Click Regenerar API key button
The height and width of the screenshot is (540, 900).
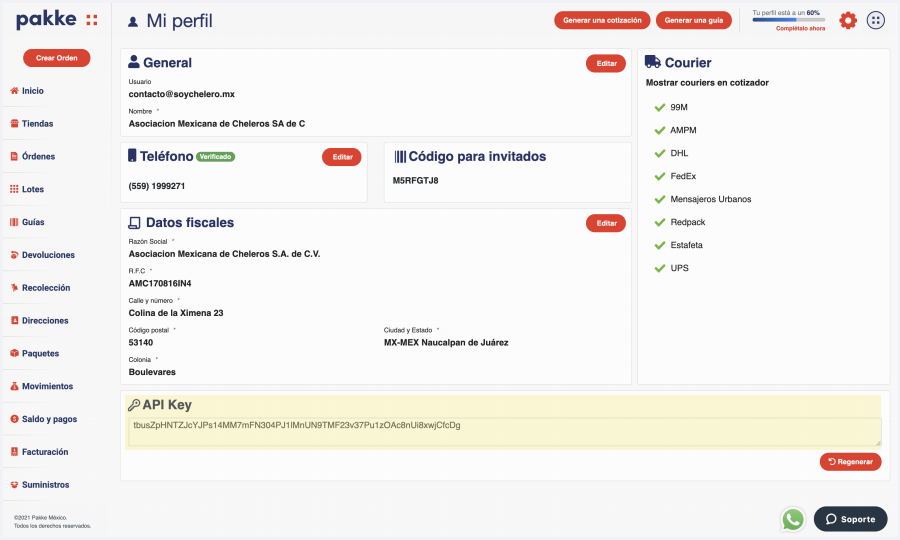(850, 461)
